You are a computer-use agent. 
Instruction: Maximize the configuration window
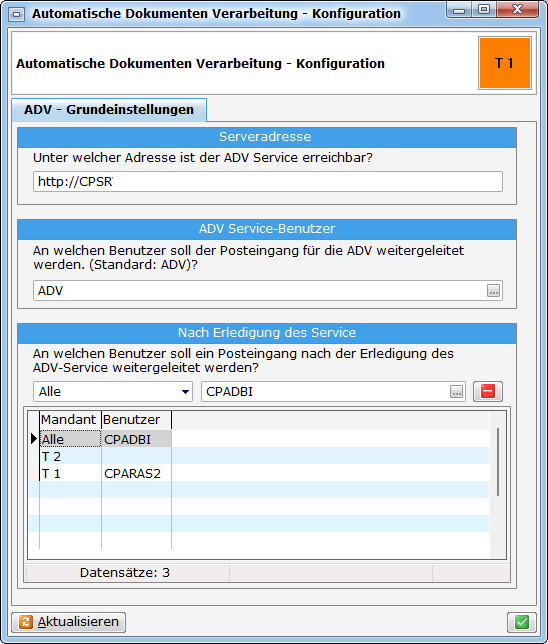coord(485,9)
